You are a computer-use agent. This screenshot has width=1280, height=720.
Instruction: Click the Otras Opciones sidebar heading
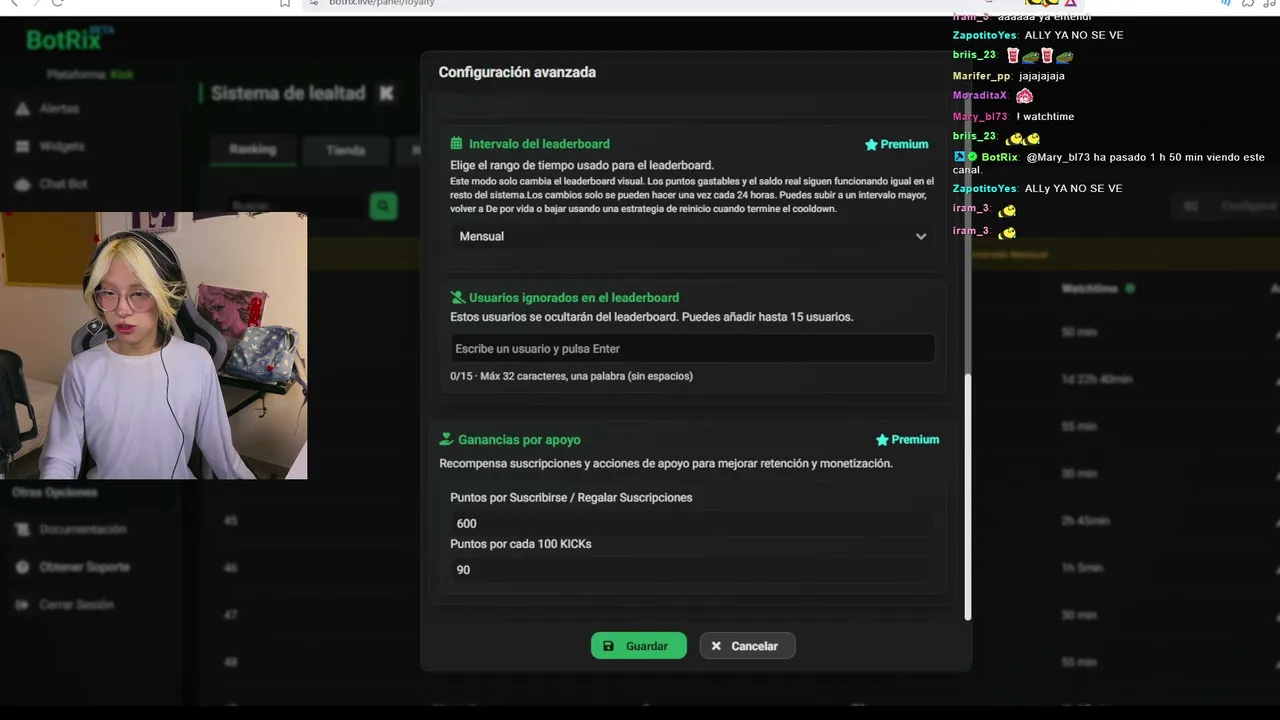click(x=55, y=492)
